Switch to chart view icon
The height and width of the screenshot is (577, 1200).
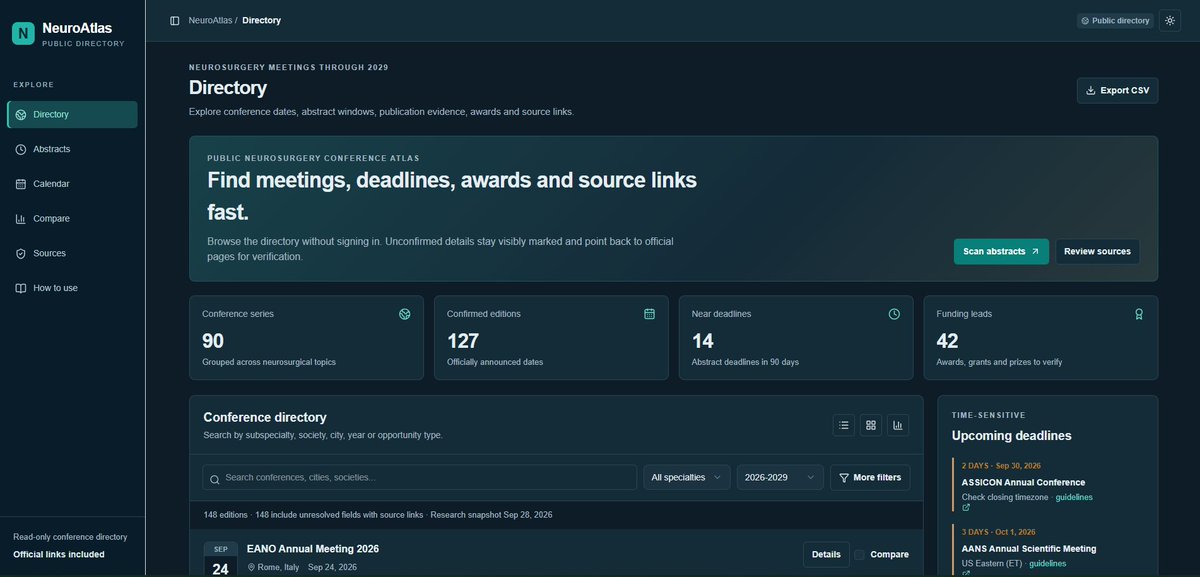pyautogui.click(x=898, y=425)
